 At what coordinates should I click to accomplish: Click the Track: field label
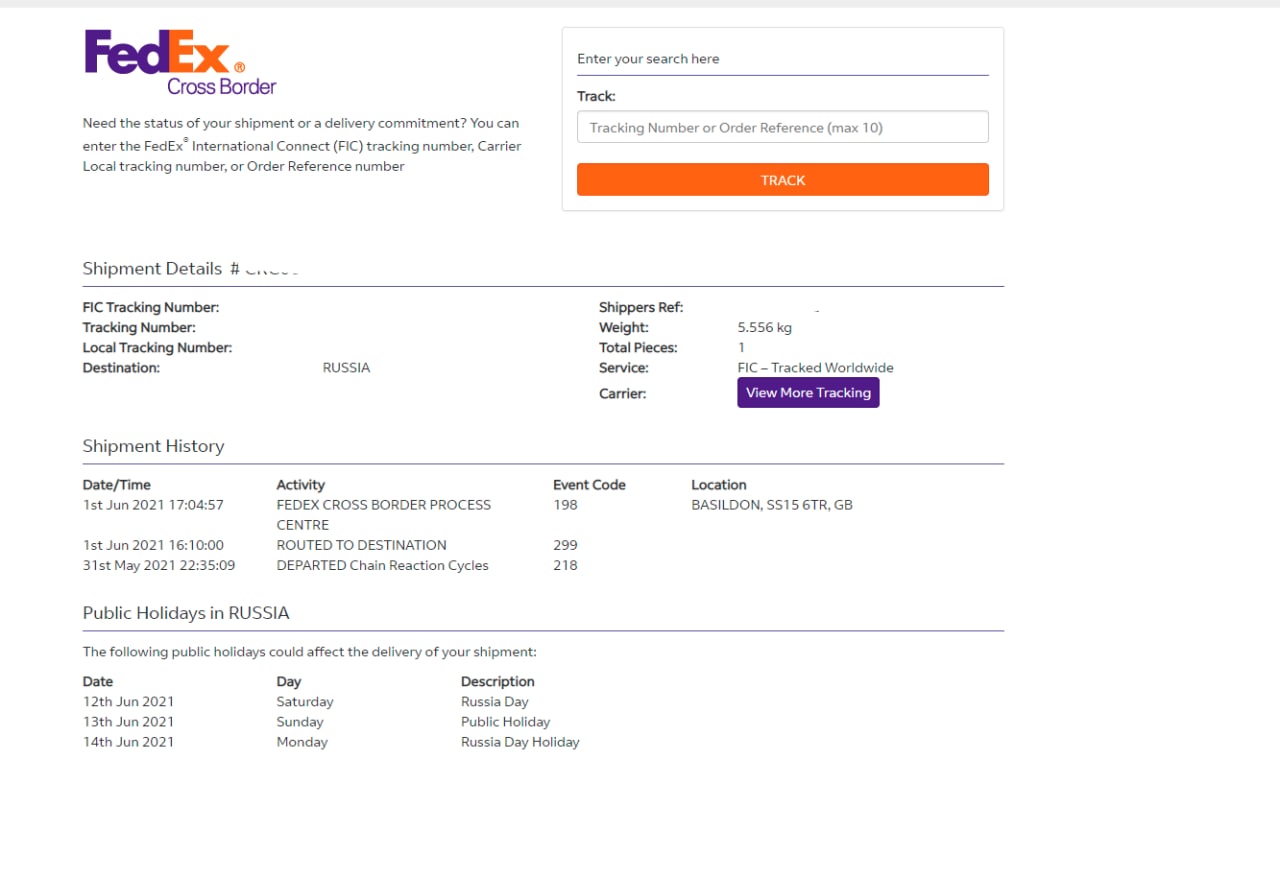(x=596, y=97)
